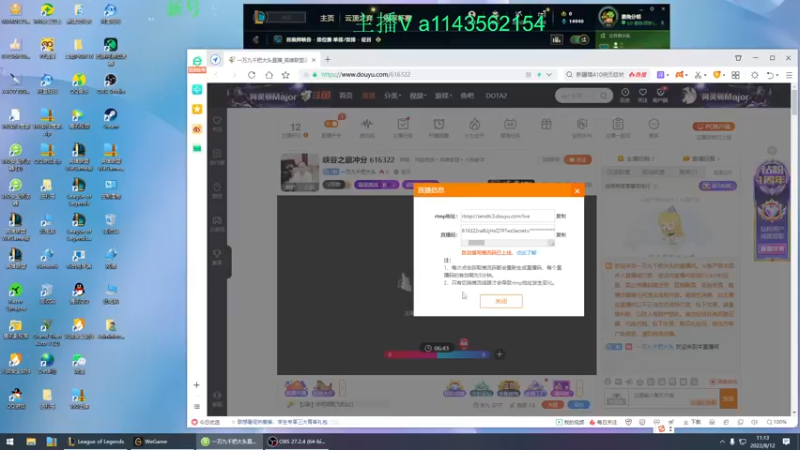Select the Douyu browser tab

[271, 60]
